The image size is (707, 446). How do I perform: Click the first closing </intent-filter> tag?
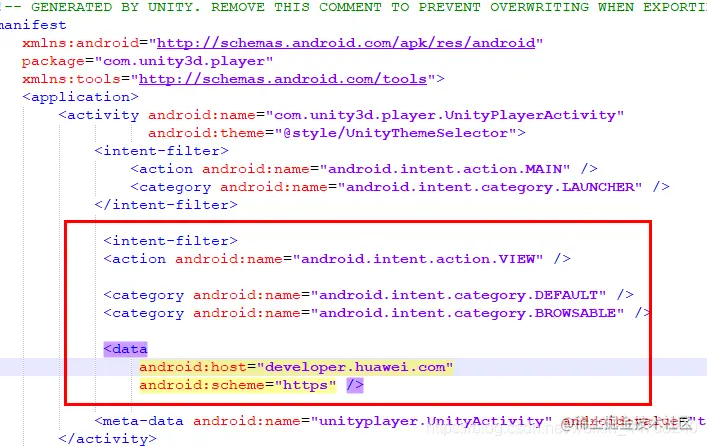pos(165,205)
